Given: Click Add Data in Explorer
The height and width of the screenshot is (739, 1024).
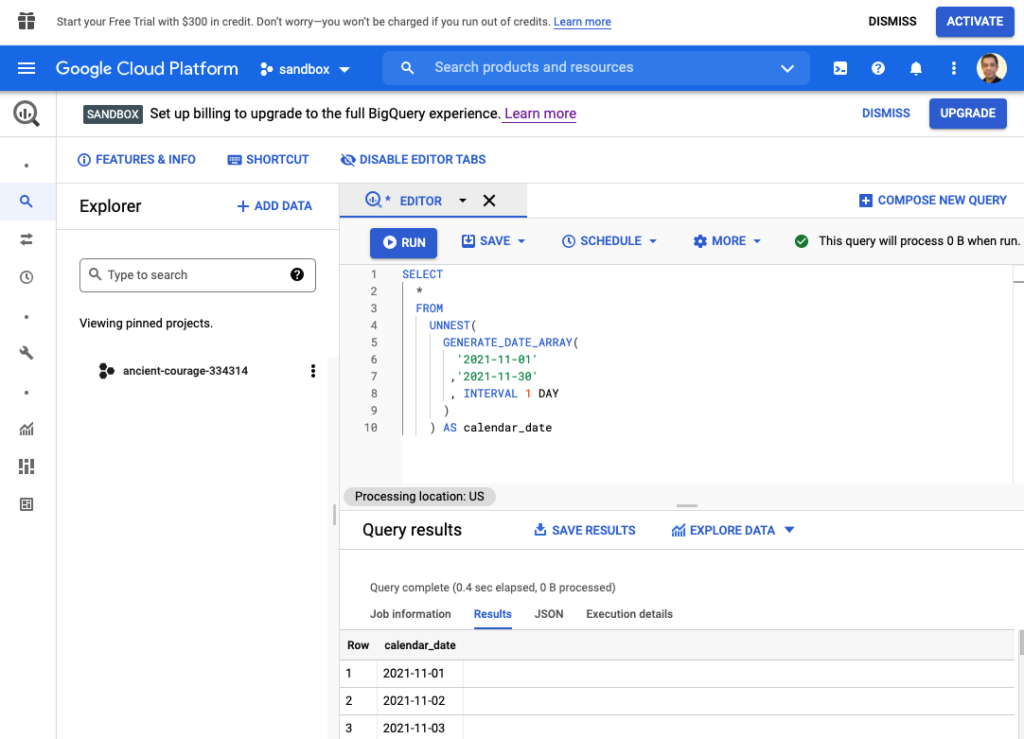Looking at the screenshot, I should tap(274, 206).
